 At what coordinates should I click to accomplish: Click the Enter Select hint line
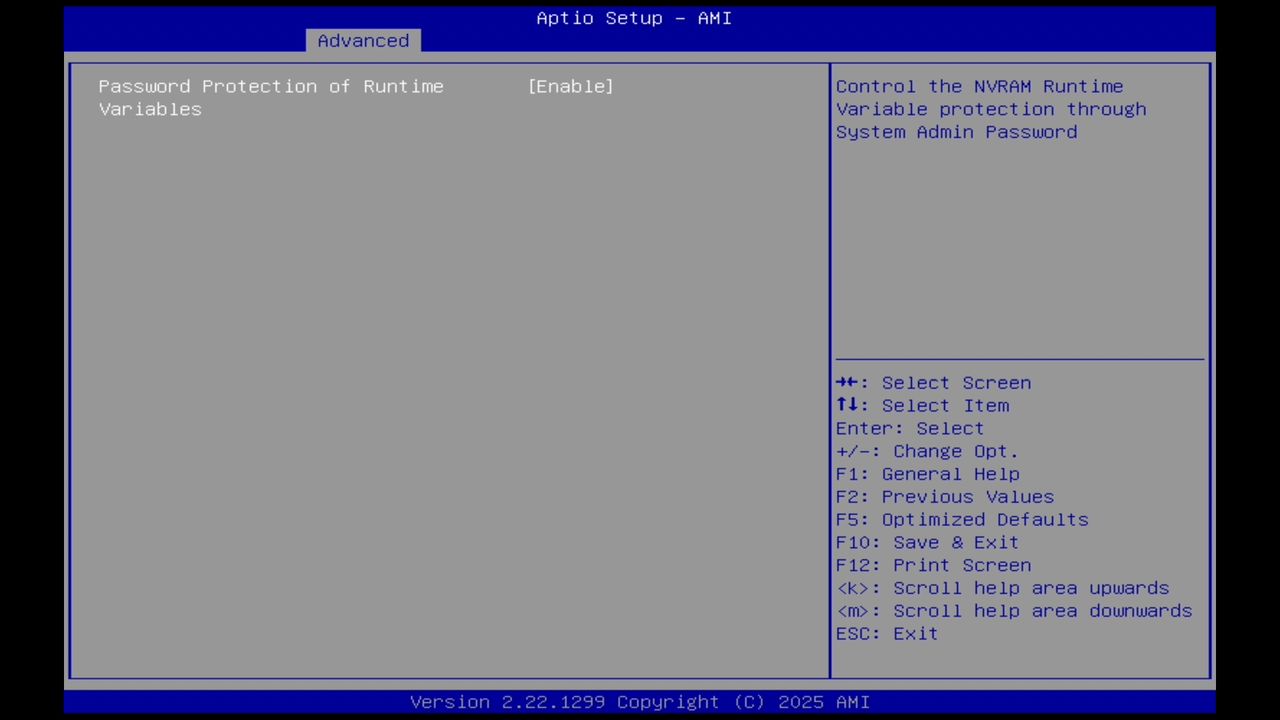point(909,428)
